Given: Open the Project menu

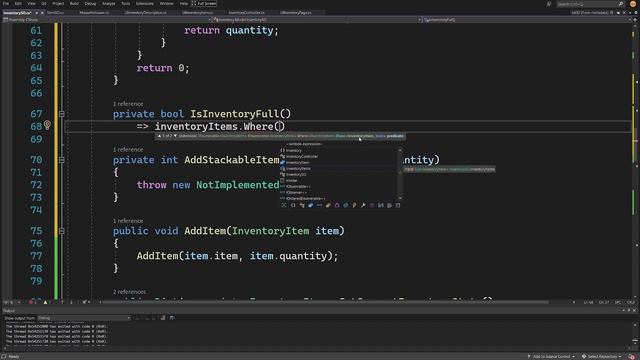Looking at the screenshot, I should 58,3.
